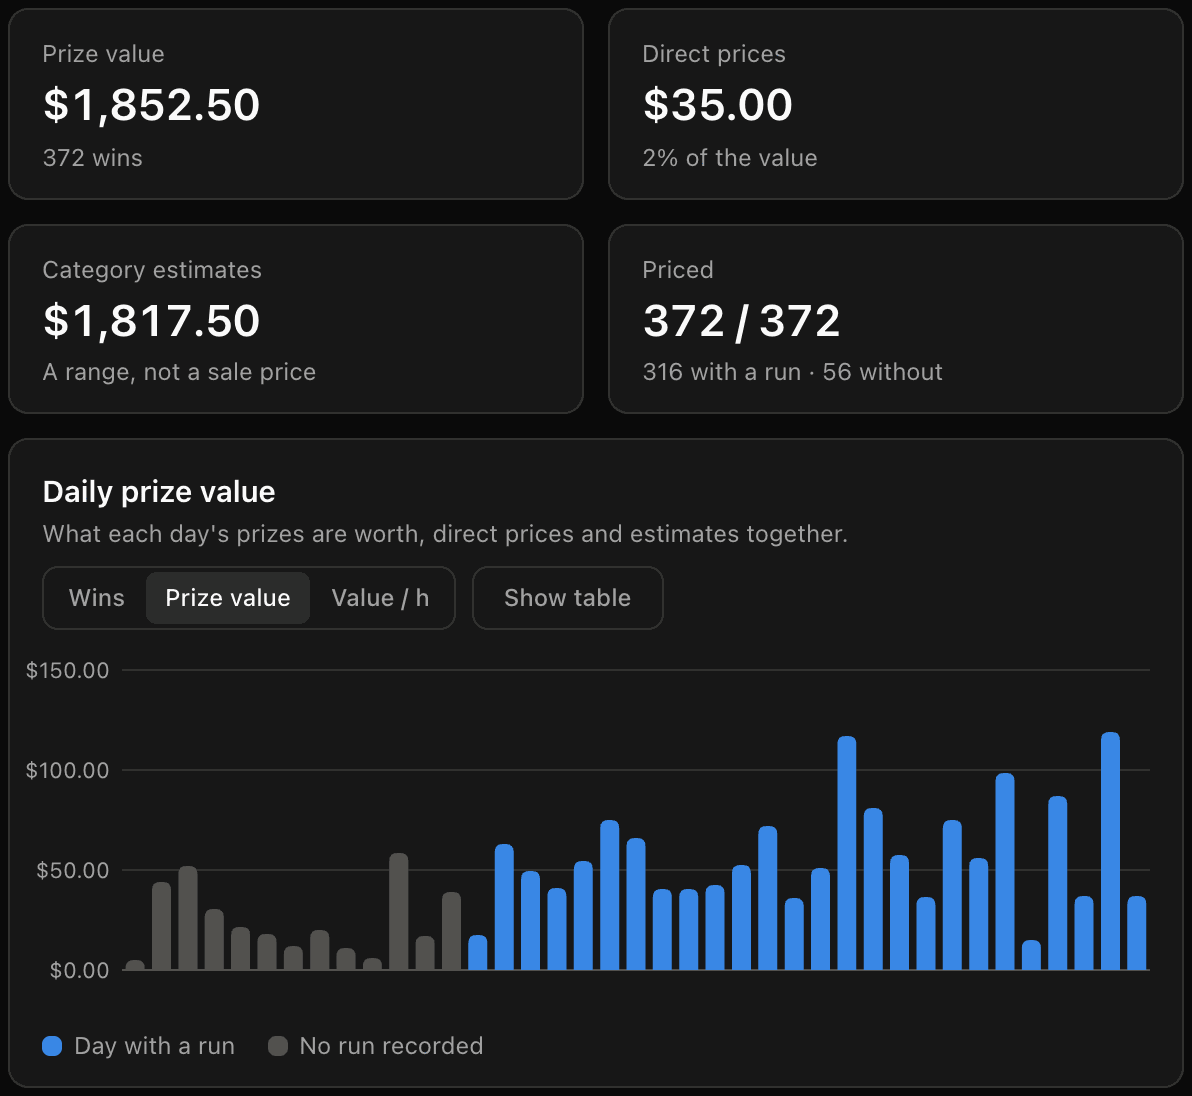Select the Prize value chart tab
Screen dimensions: 1192x1096
click(228, 598)
